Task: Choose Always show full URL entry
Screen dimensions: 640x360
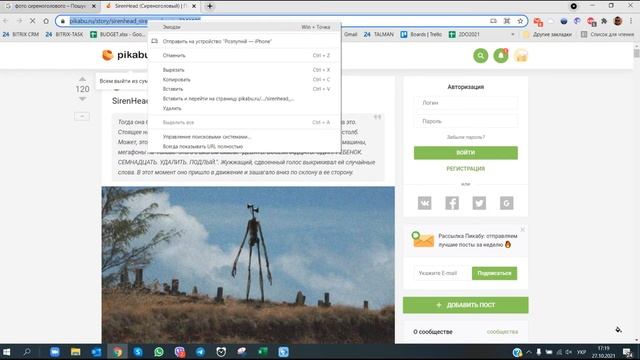Action: pos(244,147)
